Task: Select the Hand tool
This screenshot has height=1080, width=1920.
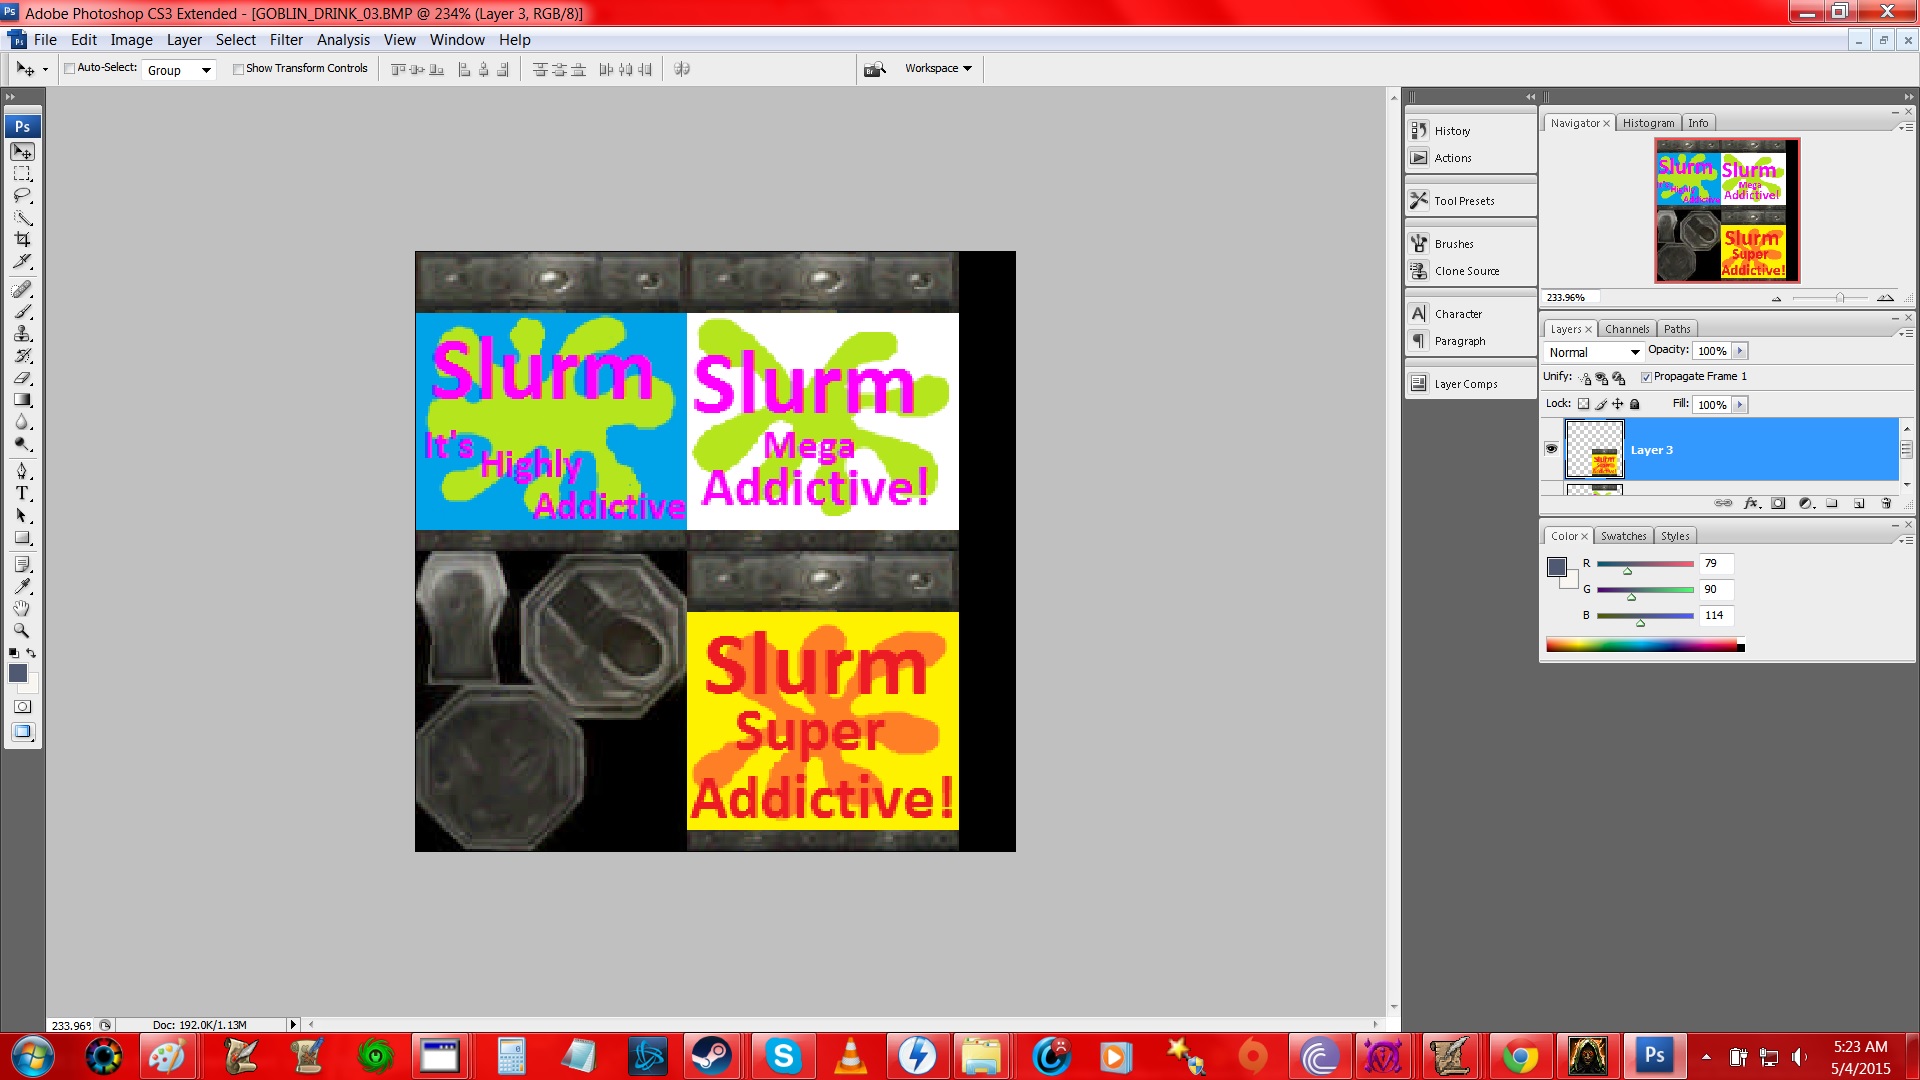Action: click(x=22, y=609)
